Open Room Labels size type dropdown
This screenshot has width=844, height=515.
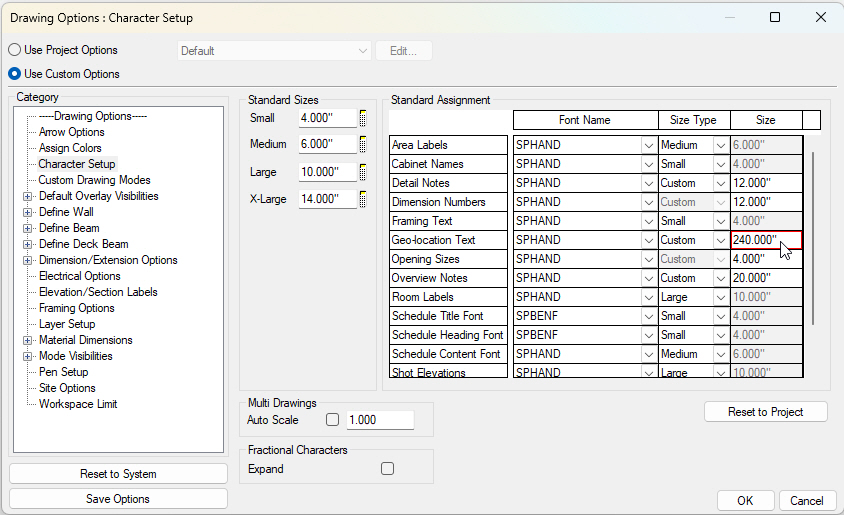click(721, 297)
